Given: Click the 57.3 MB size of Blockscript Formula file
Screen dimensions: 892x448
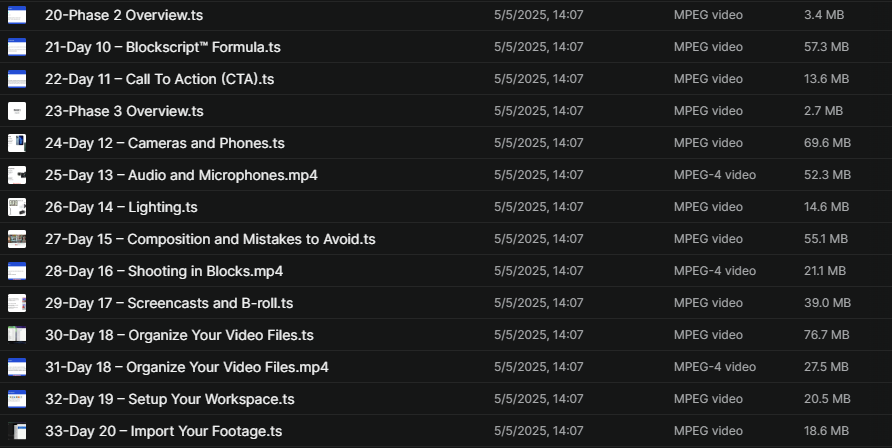Looking at the screenshot, I should 826,47.
